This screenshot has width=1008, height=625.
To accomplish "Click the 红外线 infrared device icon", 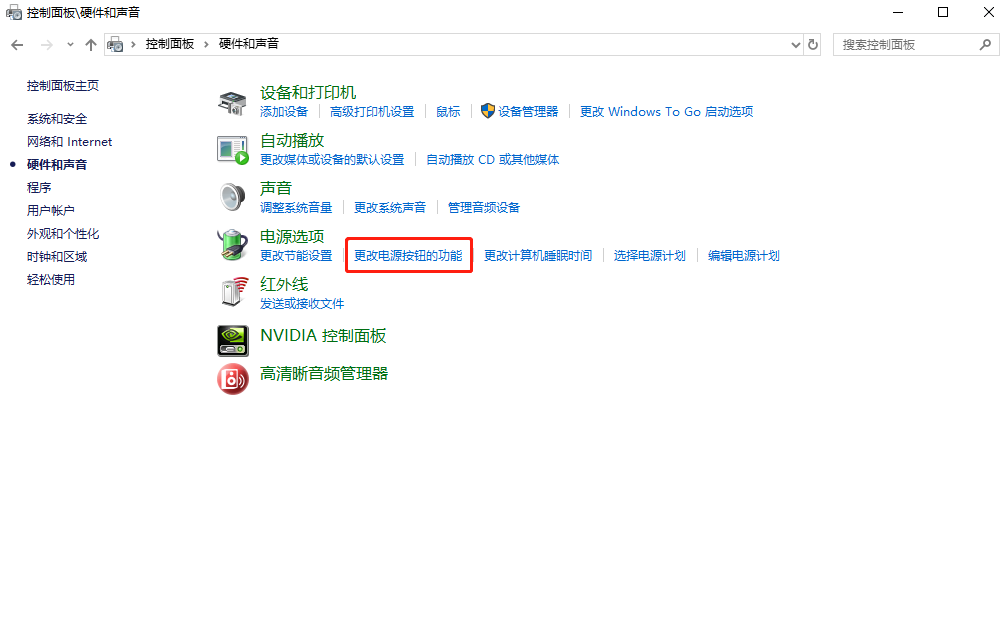I will (232, 292).
